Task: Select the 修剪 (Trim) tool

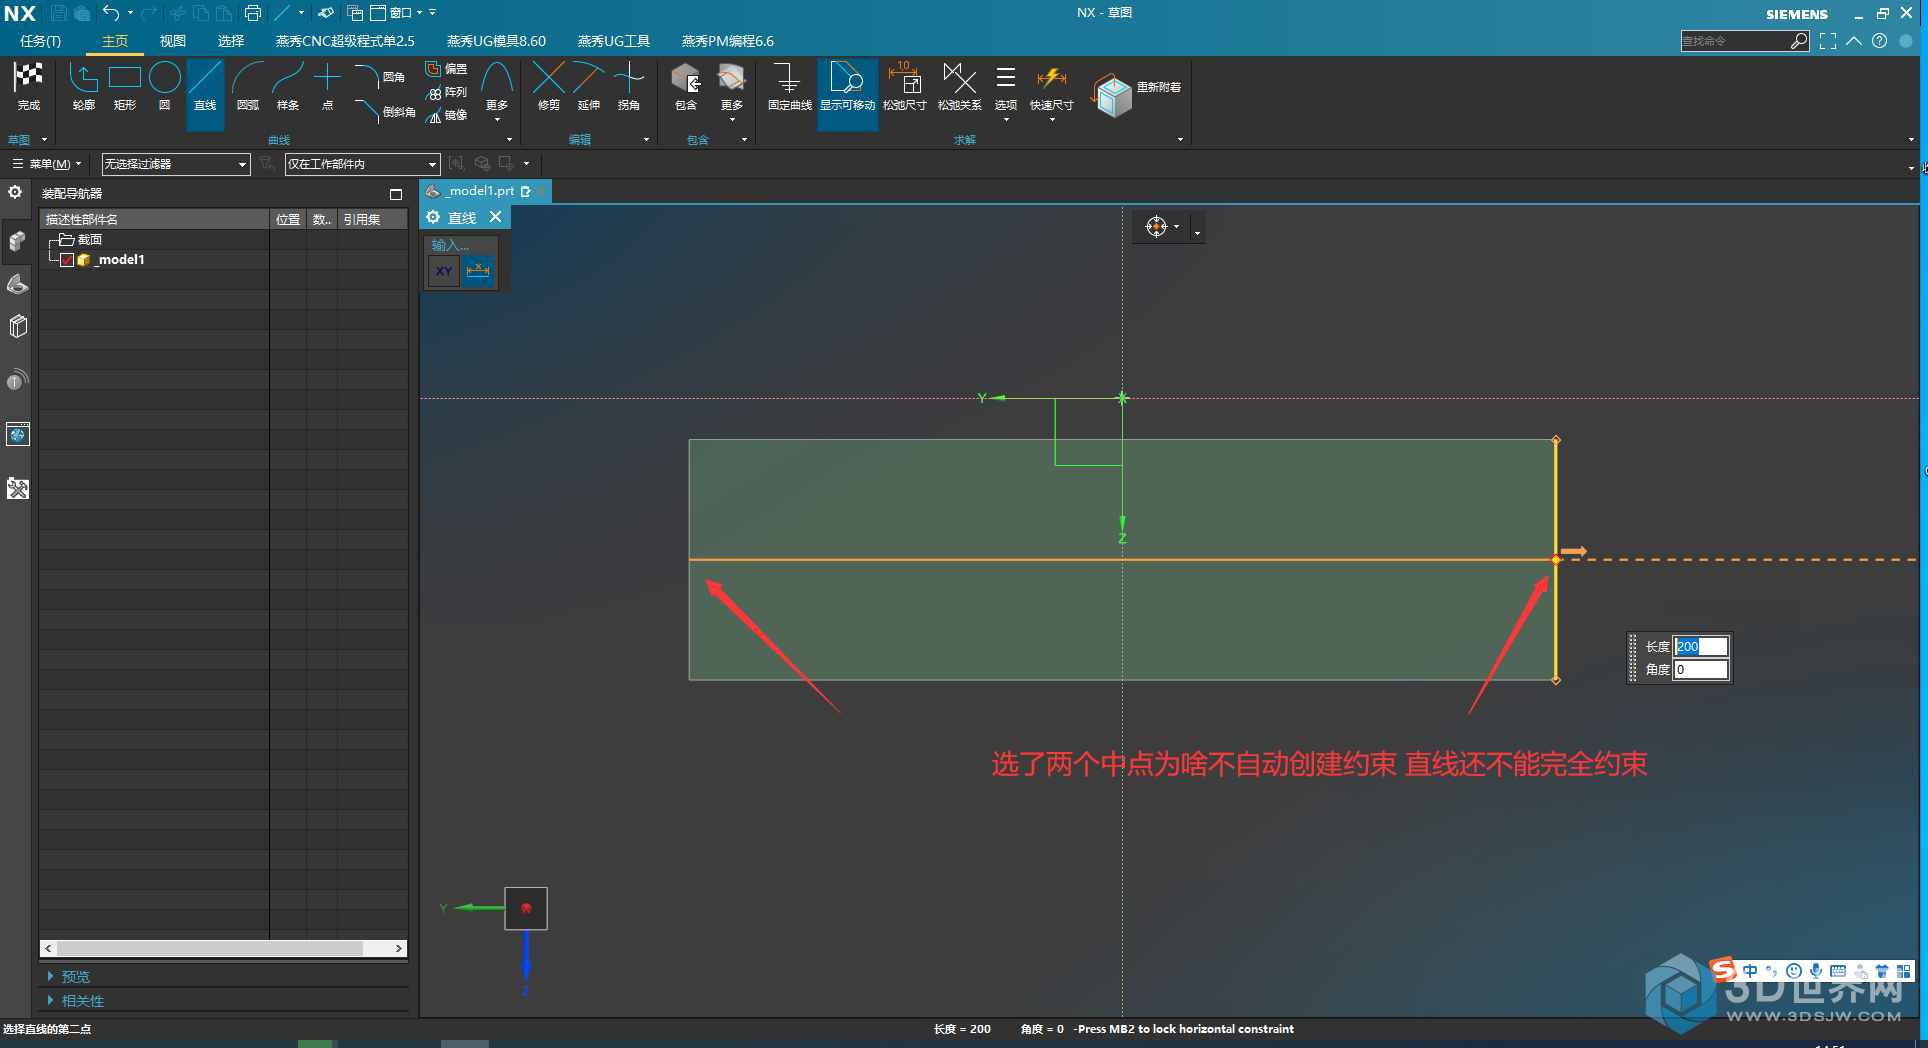Action: pyautogui.click(x=548, y=86)
